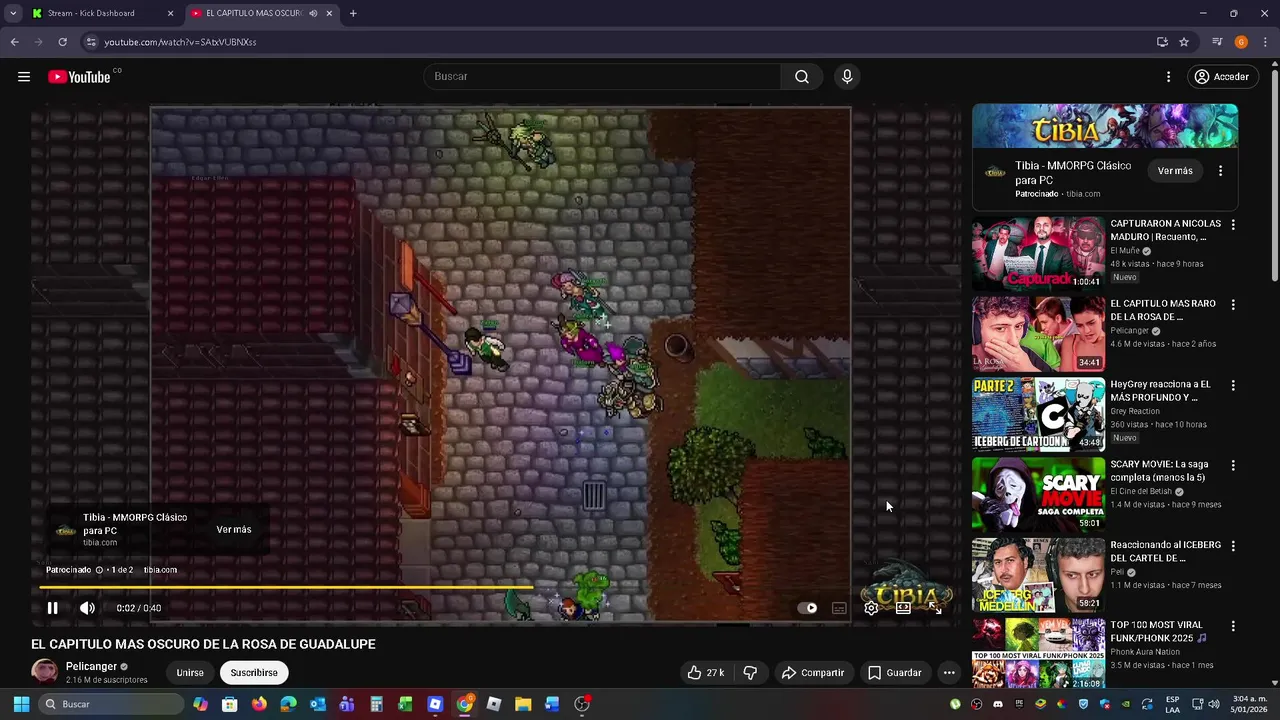Open options for CAPTURARON A NICOLAS MADURO video

[x=1233, y=225]
